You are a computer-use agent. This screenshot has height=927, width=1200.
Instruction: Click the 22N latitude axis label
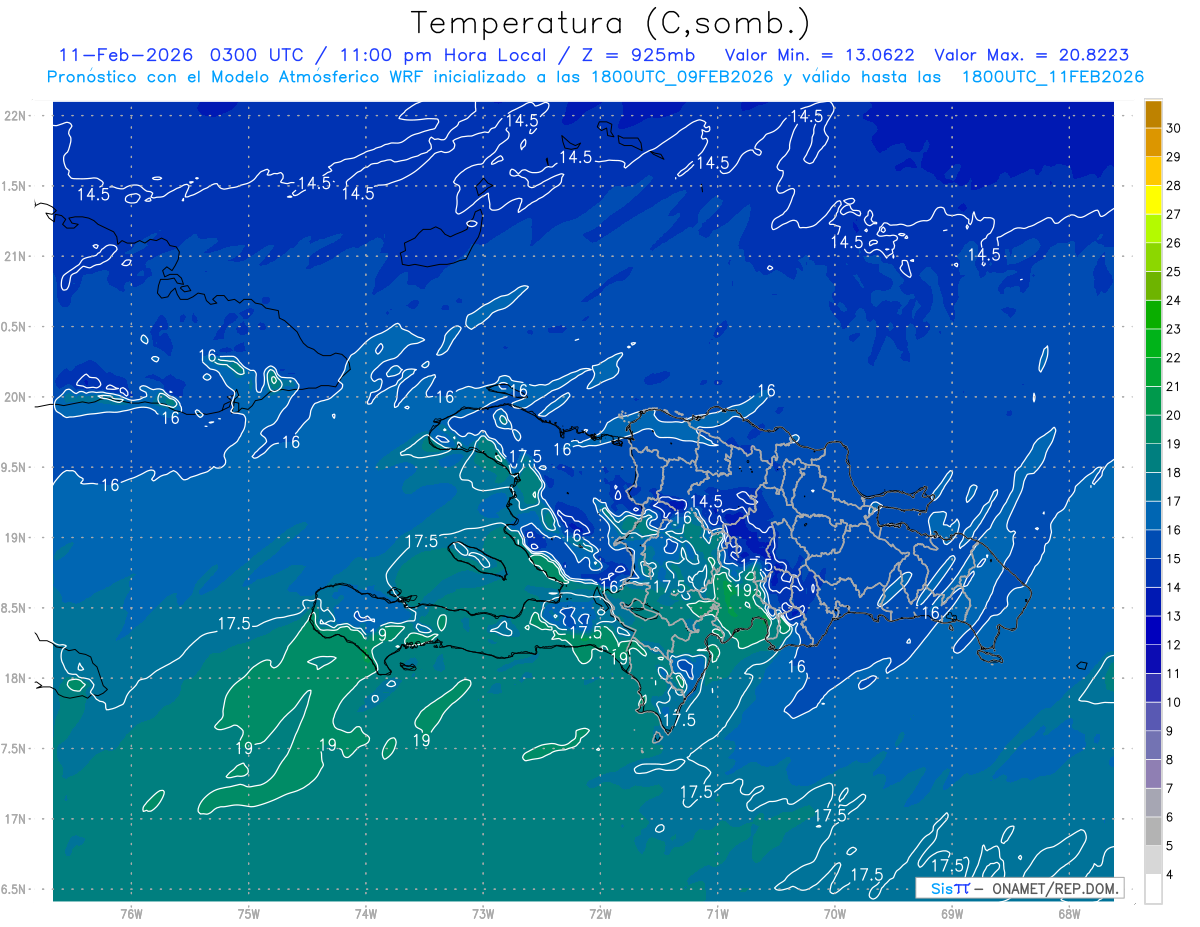point(15,116)
